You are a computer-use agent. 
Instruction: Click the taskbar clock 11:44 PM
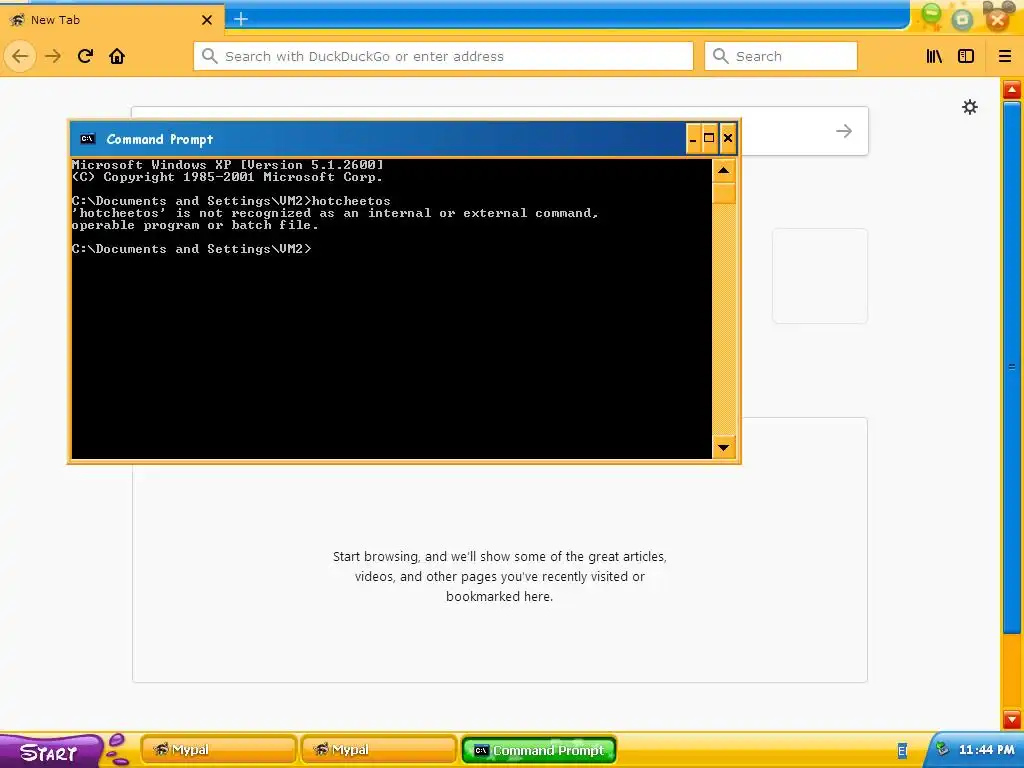[987, 750]
